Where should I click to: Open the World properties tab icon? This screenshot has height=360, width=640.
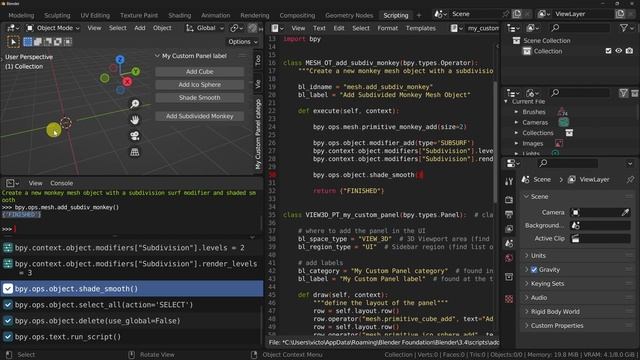point(509,258)
